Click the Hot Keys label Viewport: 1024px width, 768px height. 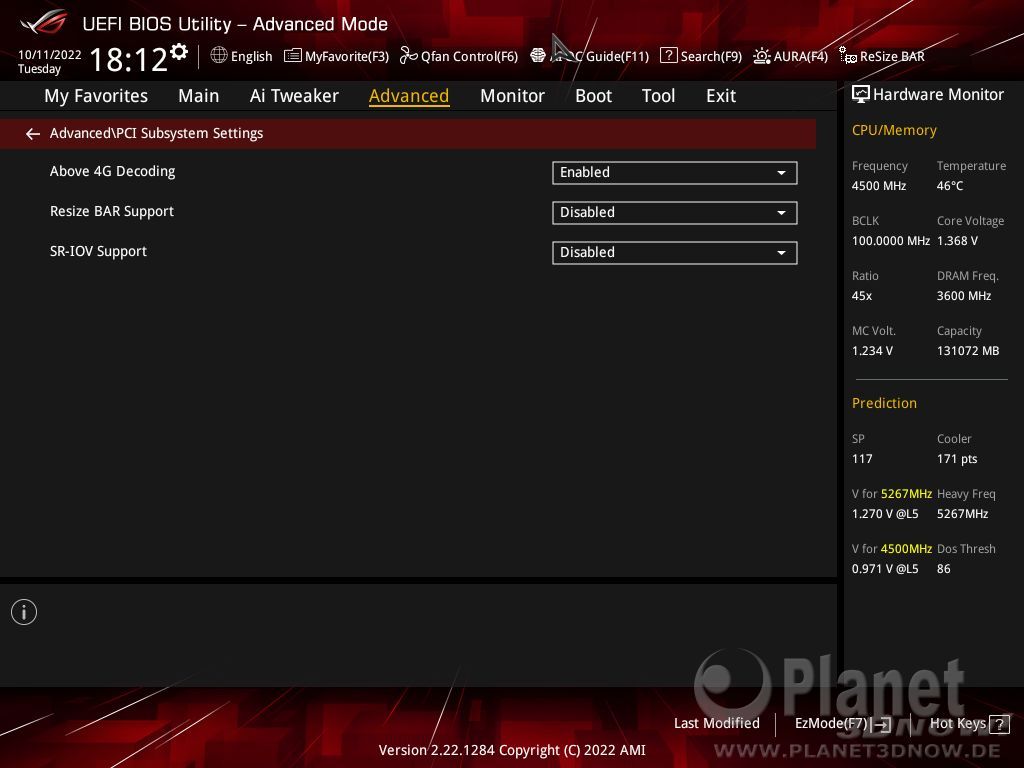(957, 724)
